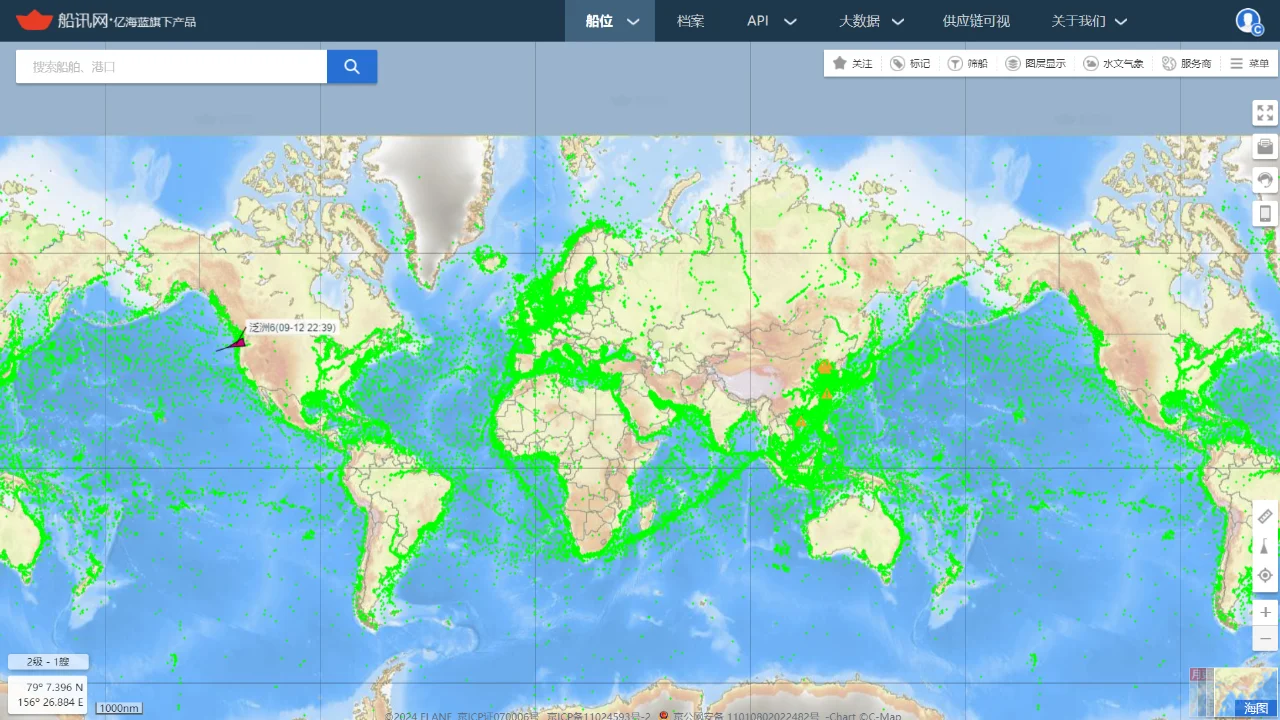Open the 关注 star favorites panel
The height and width of the screenshot is (720, 1280).
(x=852, y=63)
